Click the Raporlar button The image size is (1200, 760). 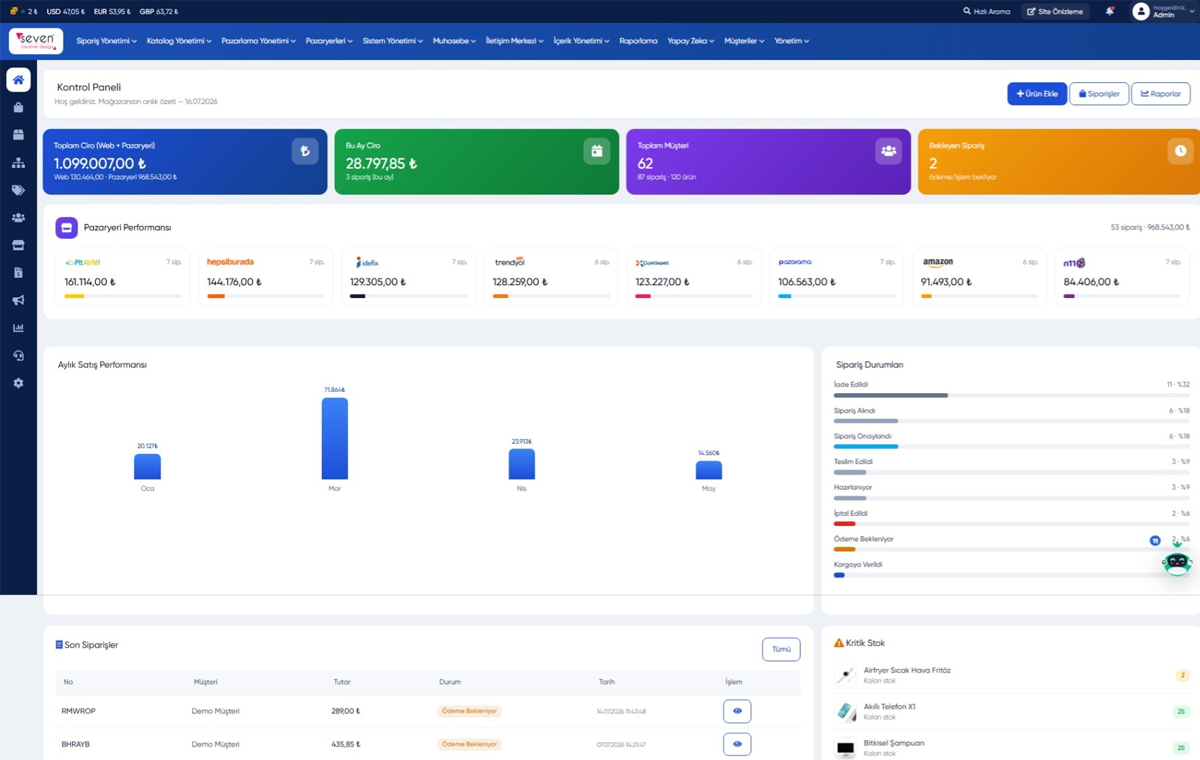click(x=1161, y=94)
